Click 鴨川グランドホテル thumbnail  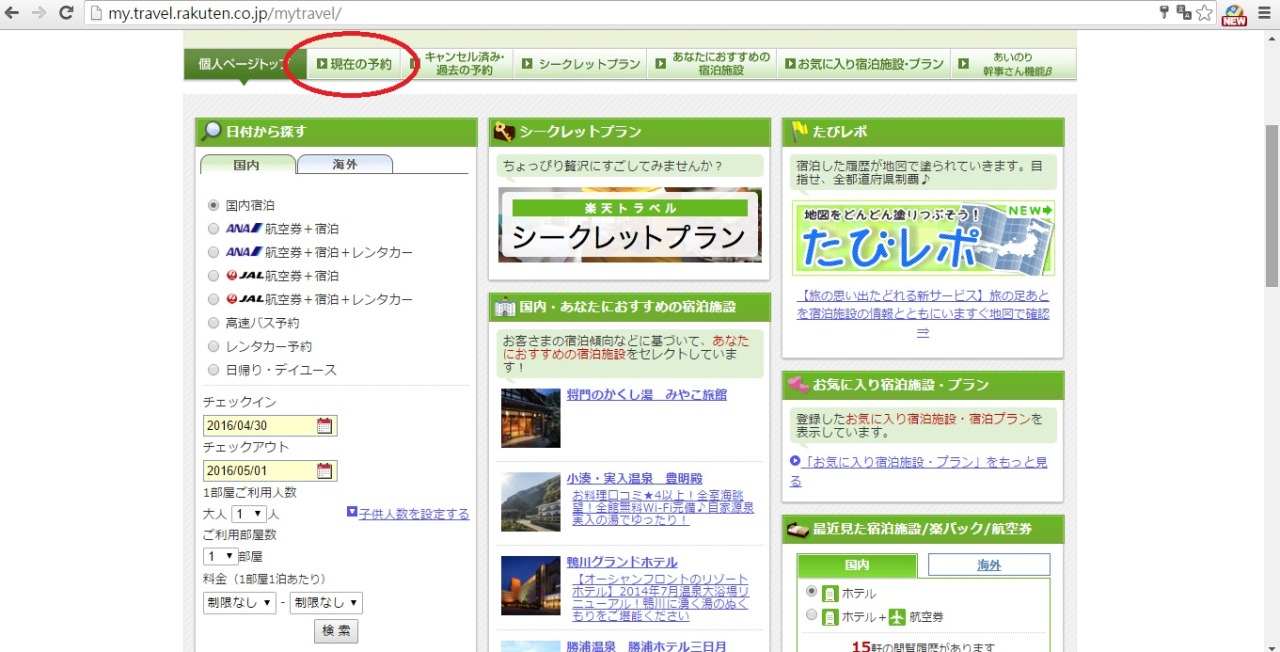[x=531, y=586]
